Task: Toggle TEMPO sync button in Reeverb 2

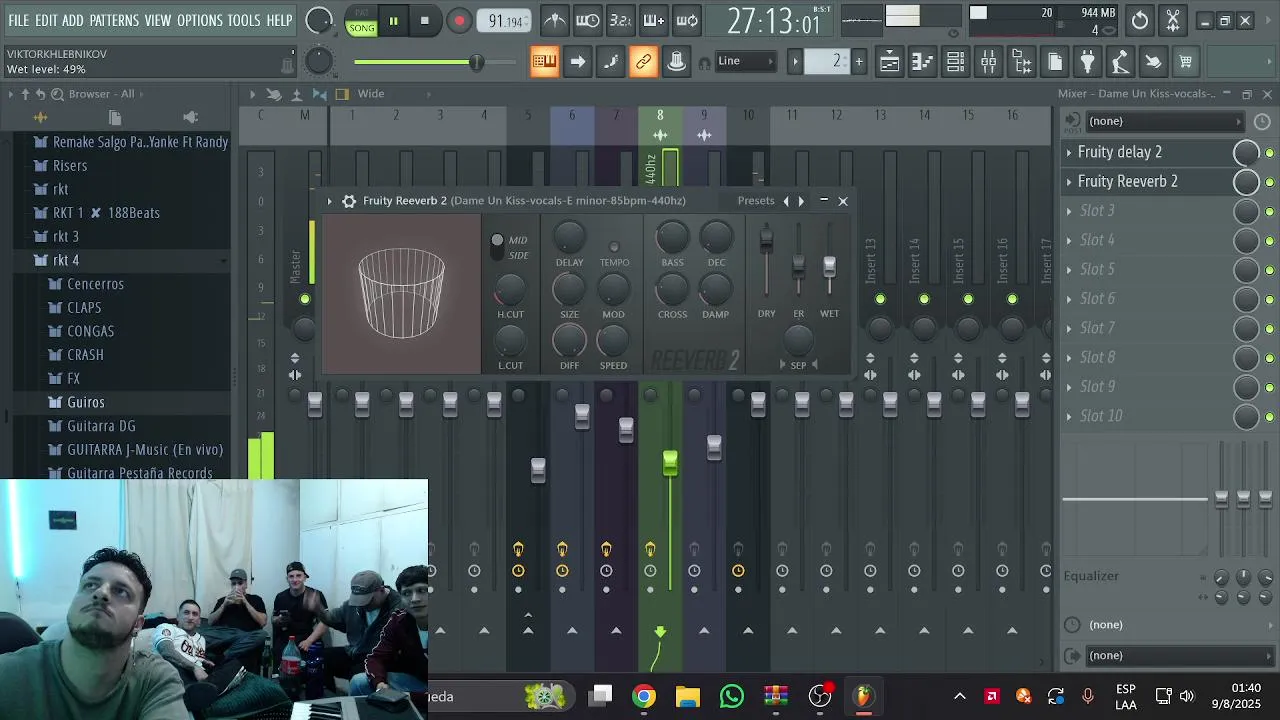Action: coord(614,246)
